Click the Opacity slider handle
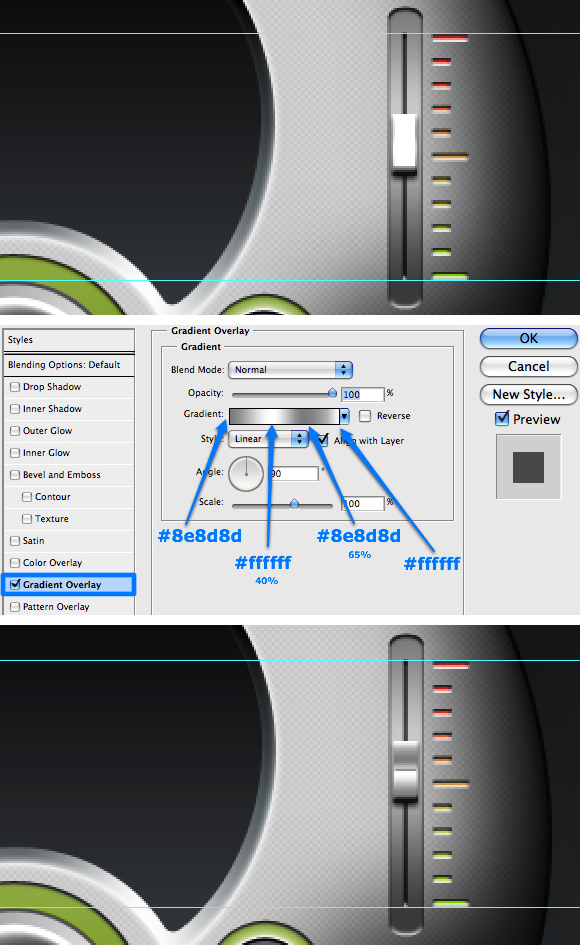Image resolution: width=580 pixels, height=945 pixels. click(x=332, y=393)
